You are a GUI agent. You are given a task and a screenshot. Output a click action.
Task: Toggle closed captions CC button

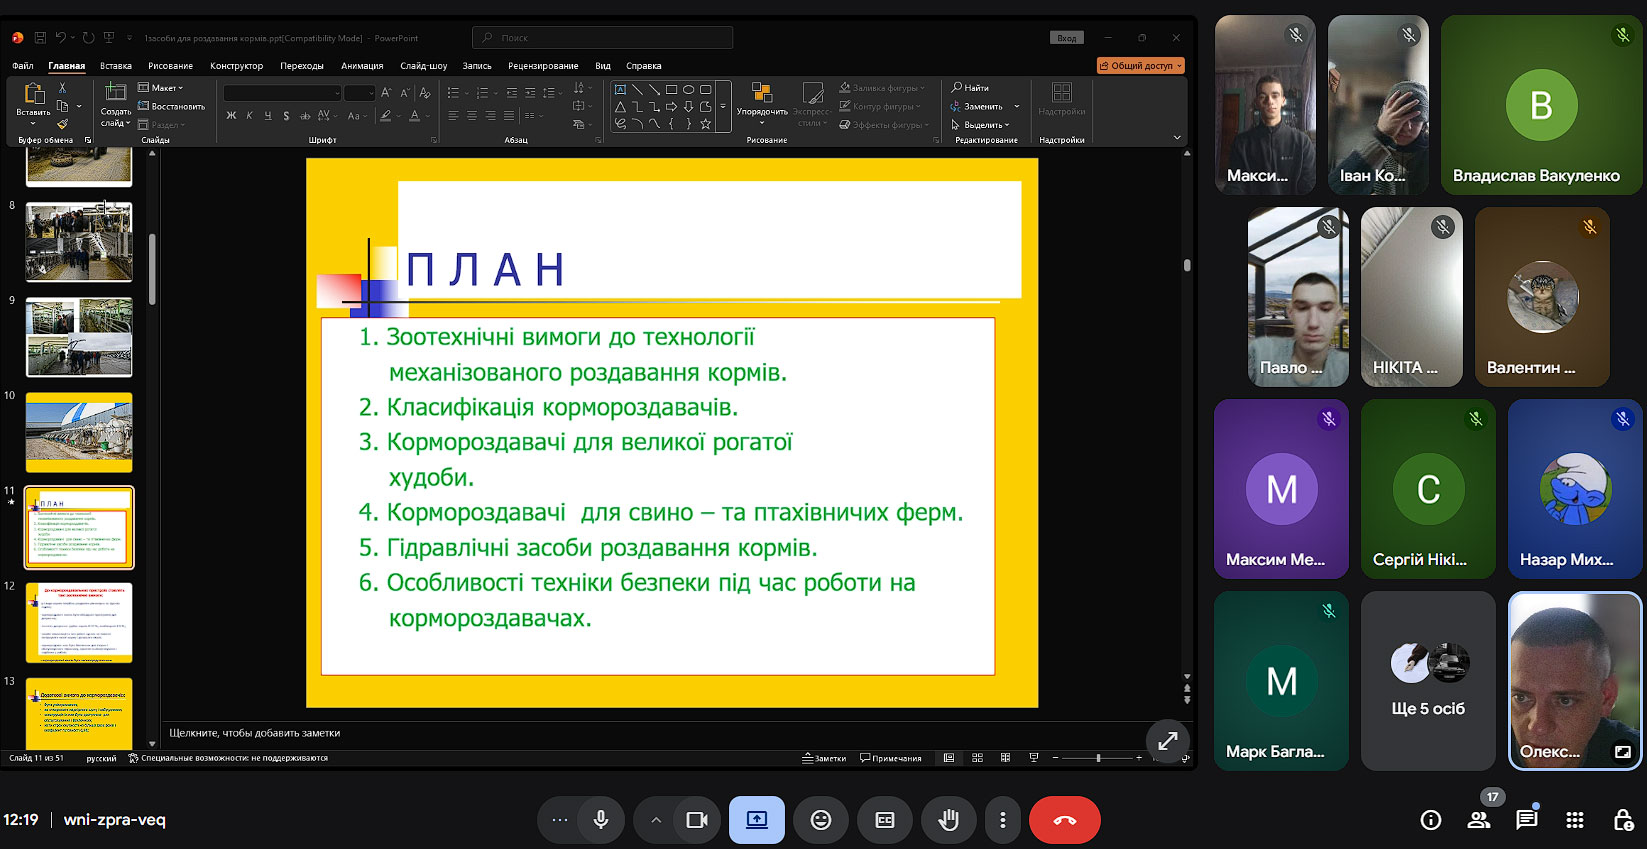click(x=884, y=820)
